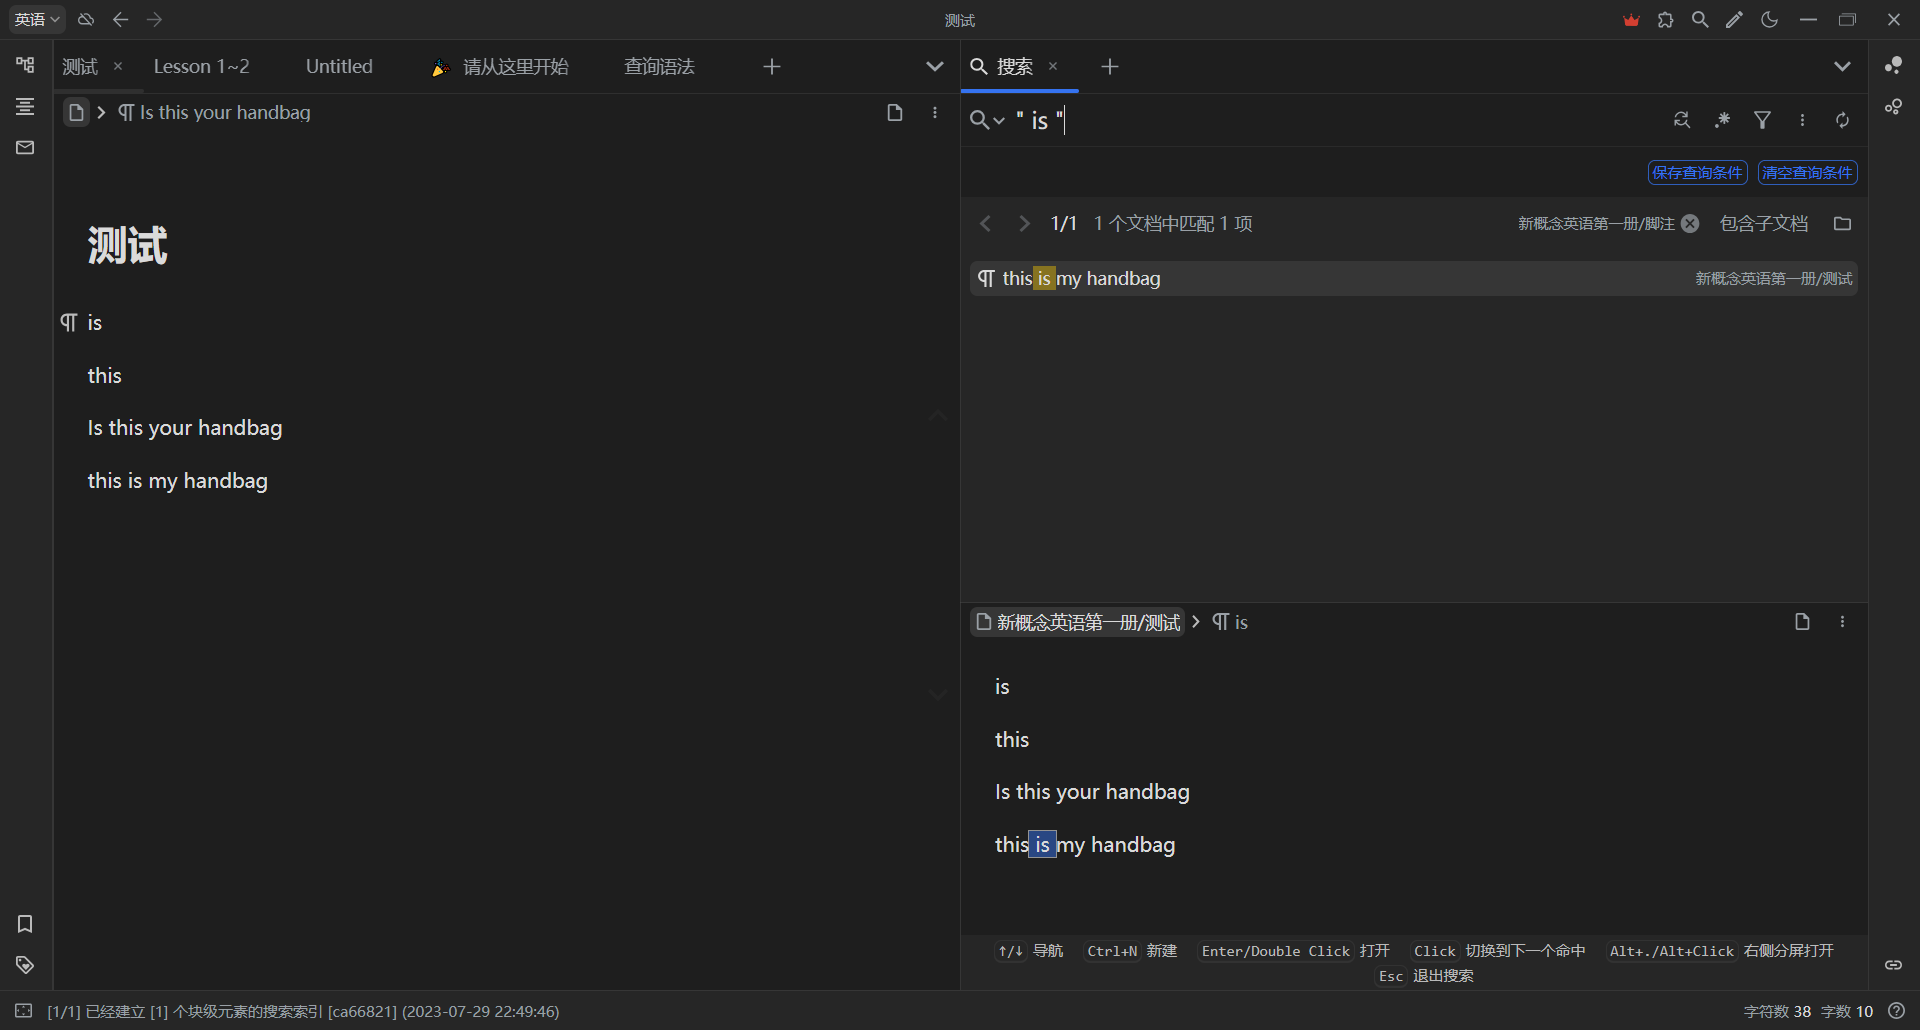
Task: Open the help question mark icon
Action: (1896, 1011)
